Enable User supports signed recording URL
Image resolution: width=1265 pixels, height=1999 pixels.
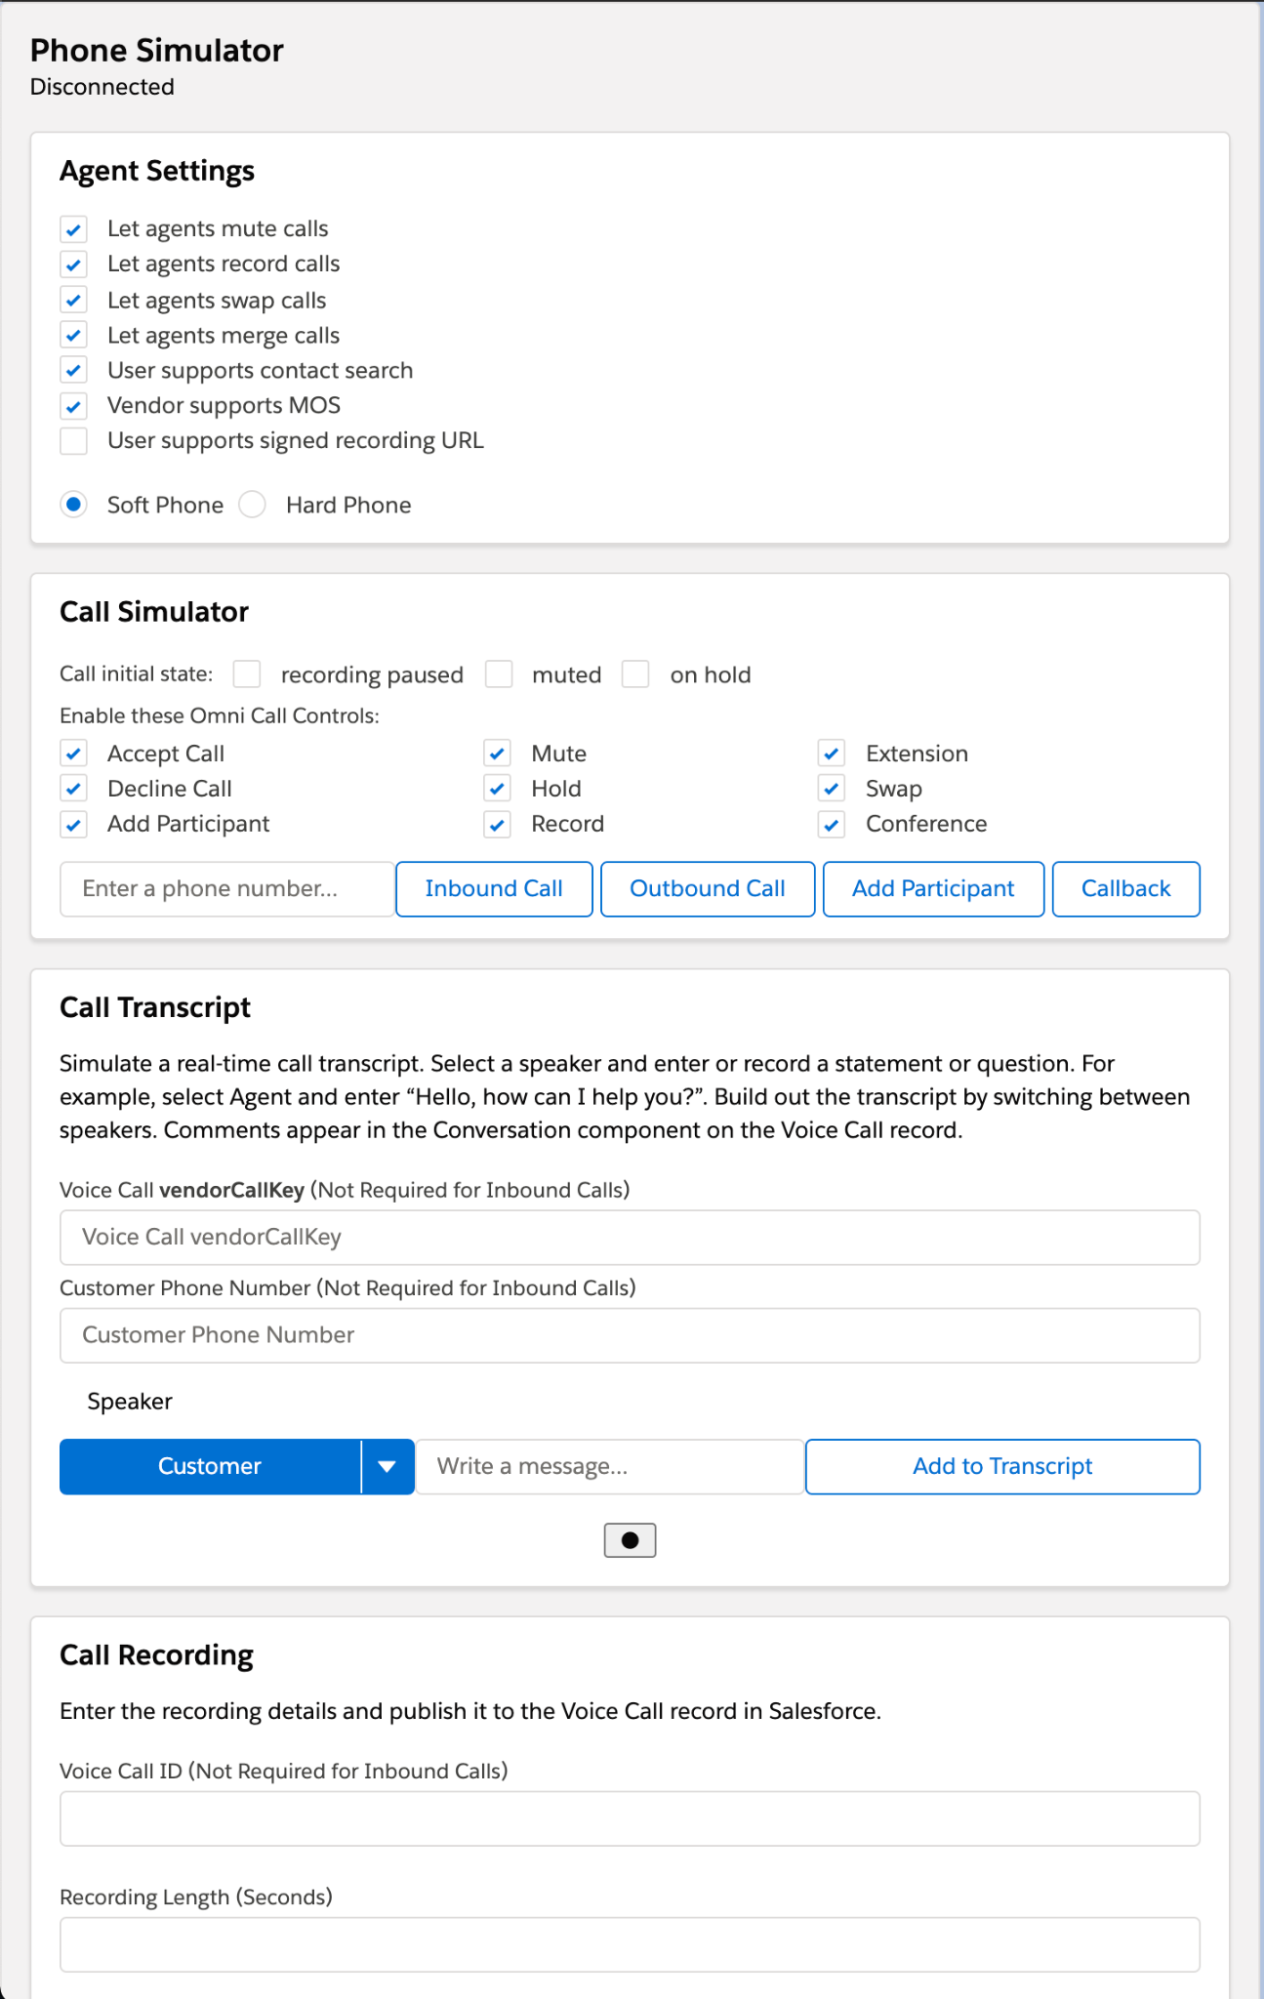click(x=74, y=441)
